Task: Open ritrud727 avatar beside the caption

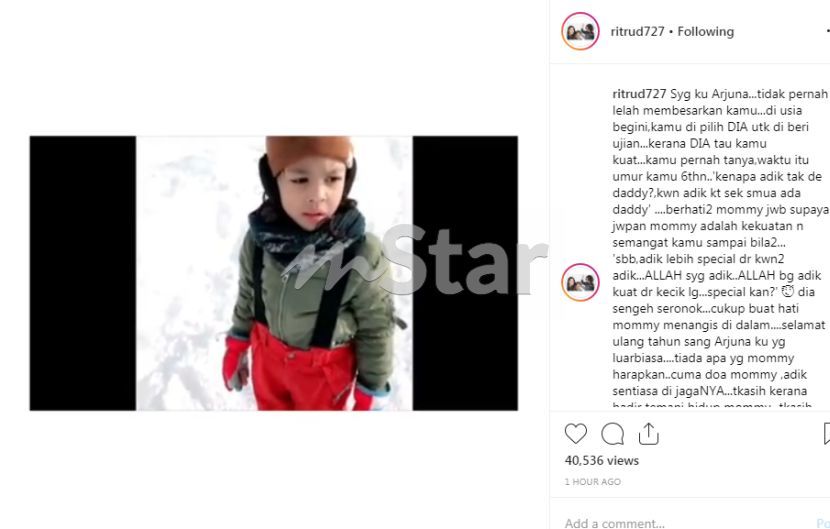Action: click(580, 282)
